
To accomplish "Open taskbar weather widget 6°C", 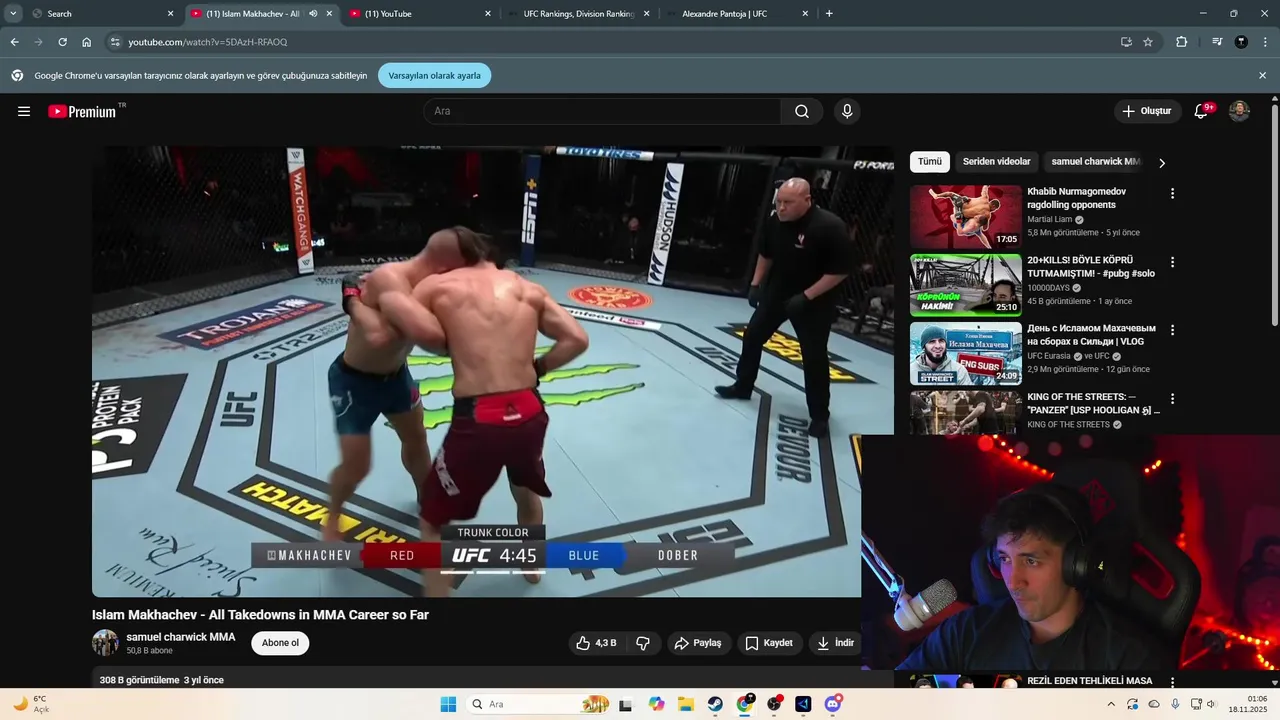I will [x=30, y=704].
